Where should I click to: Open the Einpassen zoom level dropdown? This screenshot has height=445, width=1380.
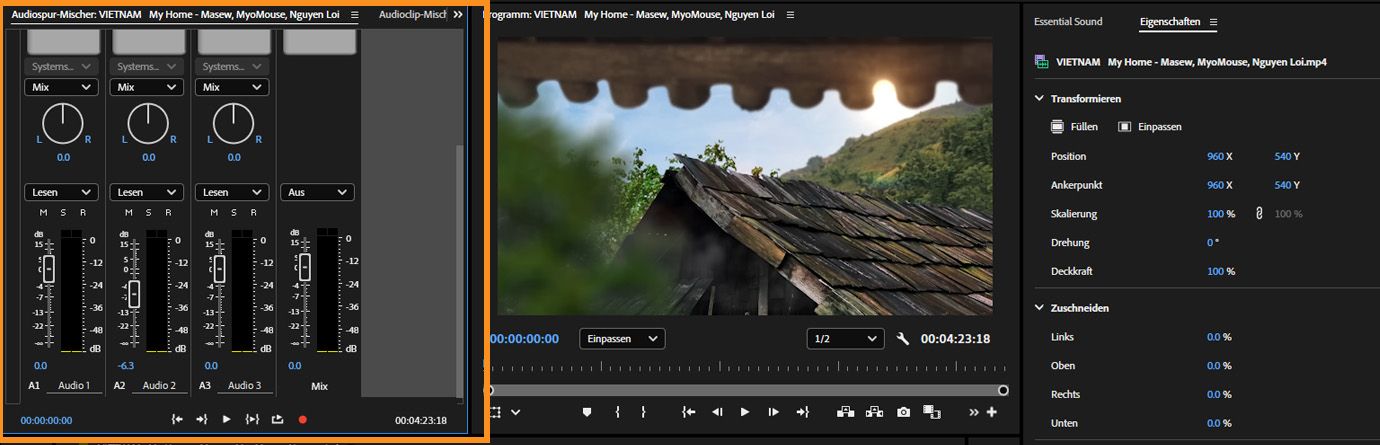click(x=621, y=339)
